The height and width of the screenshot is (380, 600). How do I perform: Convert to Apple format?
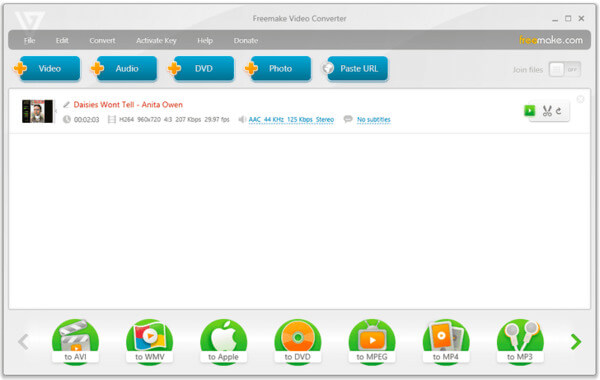(x=224, y=342)
